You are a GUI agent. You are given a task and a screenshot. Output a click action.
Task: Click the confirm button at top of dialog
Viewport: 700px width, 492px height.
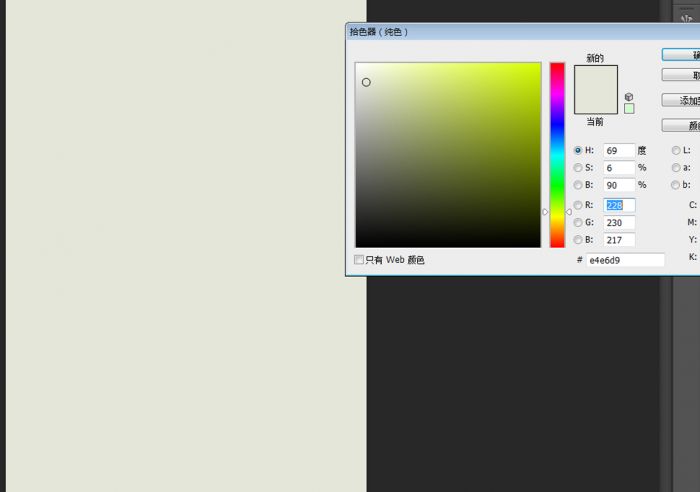click(681, 55)
